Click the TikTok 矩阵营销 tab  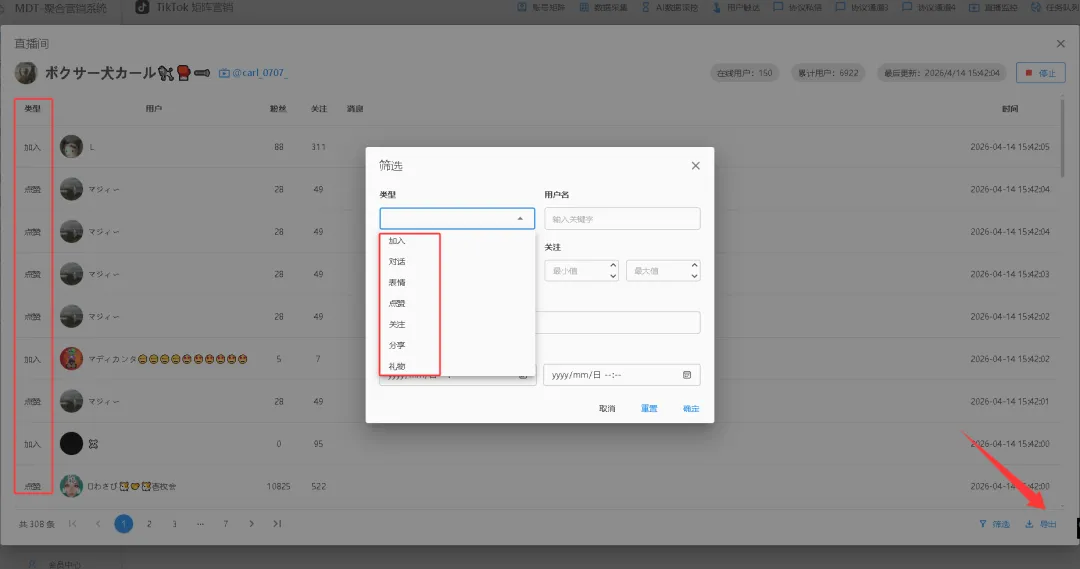click(x=185, y=8)
